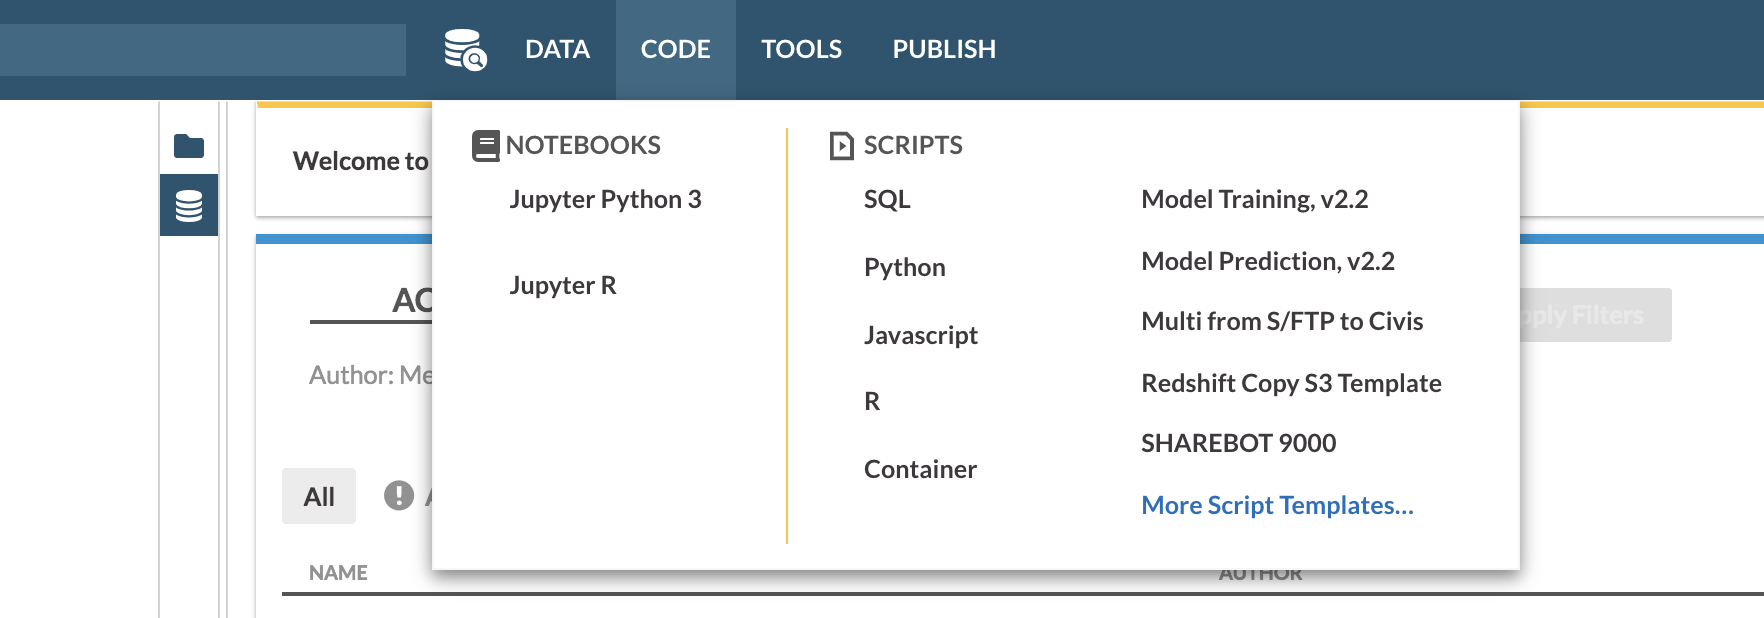Click the search field in the top bar
Screen dimensions: 1764x618
[203, 50]
